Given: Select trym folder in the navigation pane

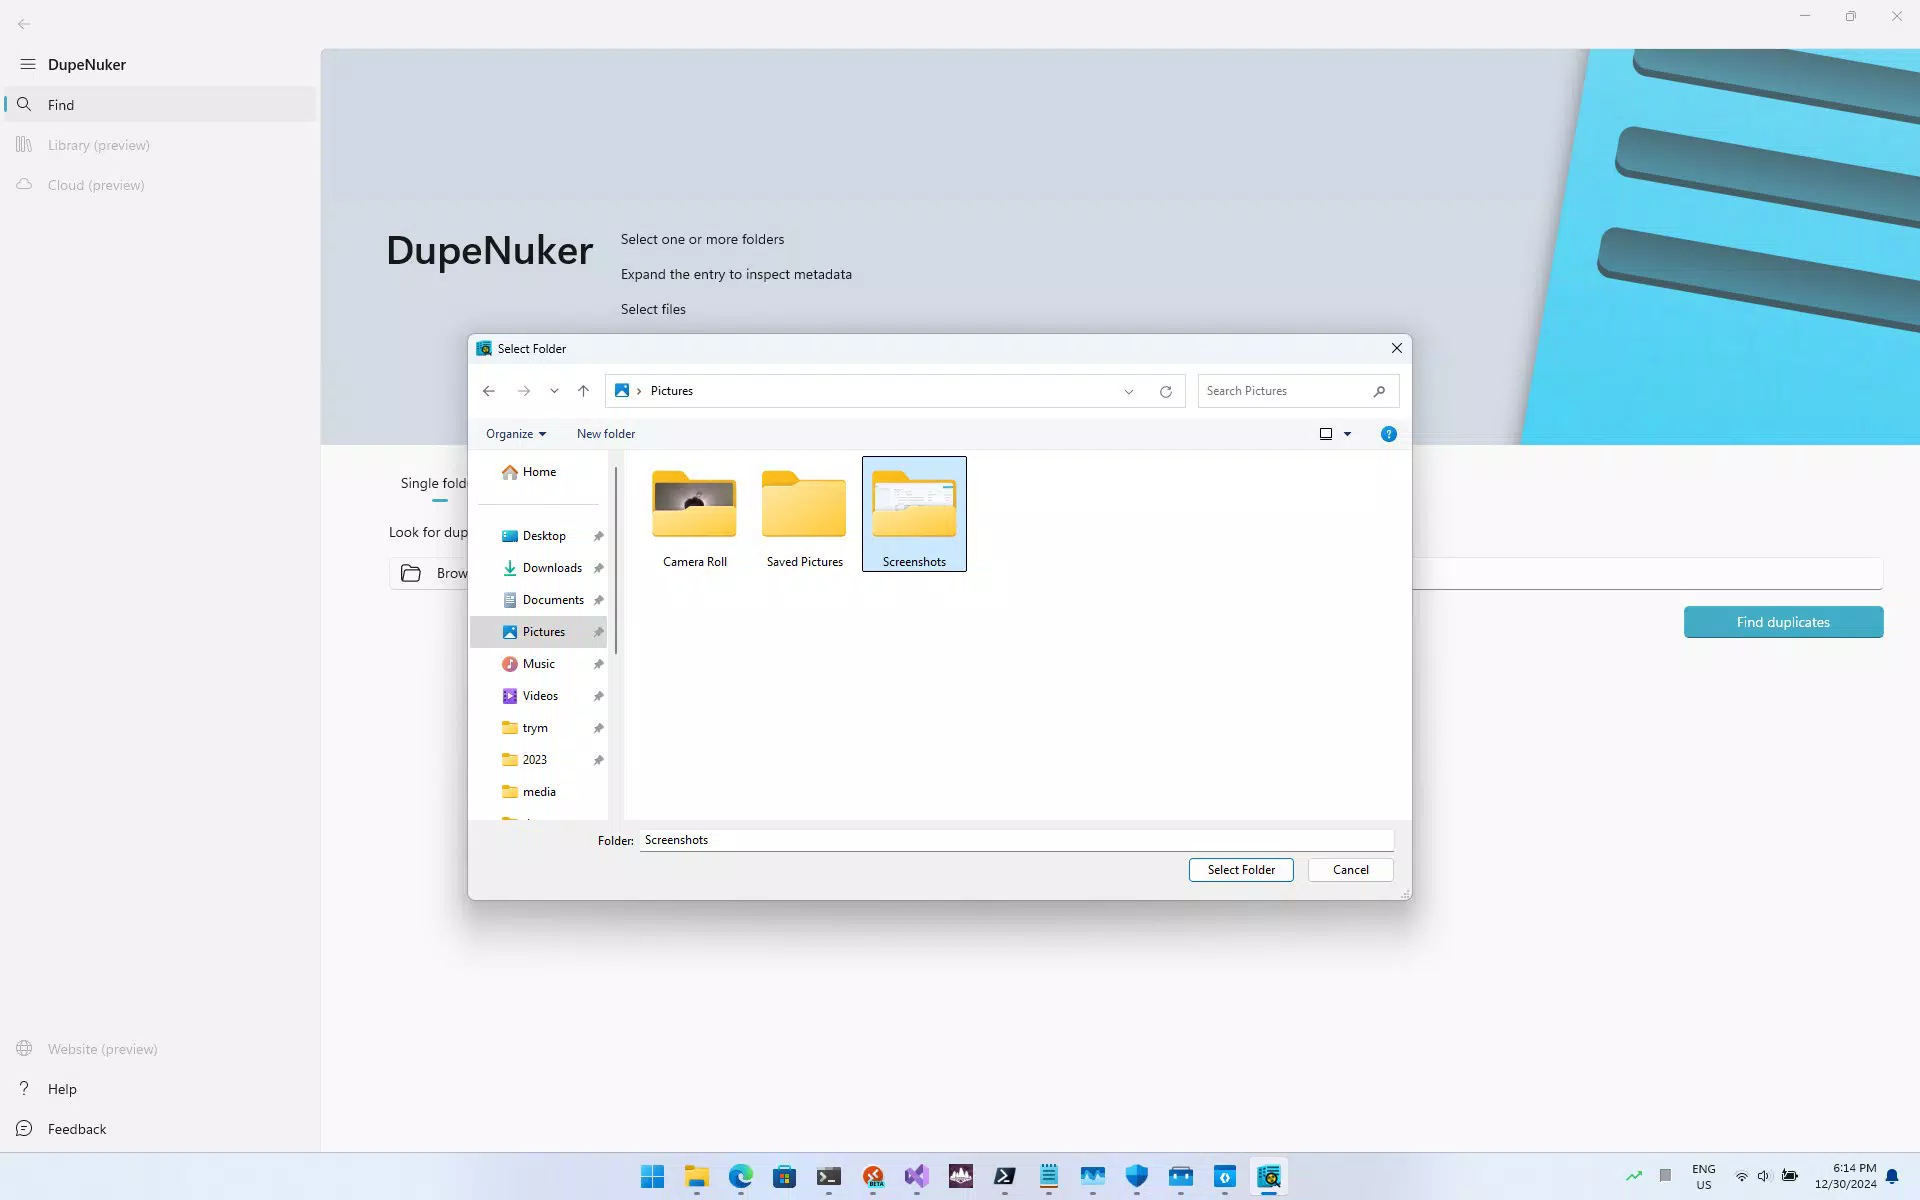Looking at the screenshot, I should coord(540,728).
